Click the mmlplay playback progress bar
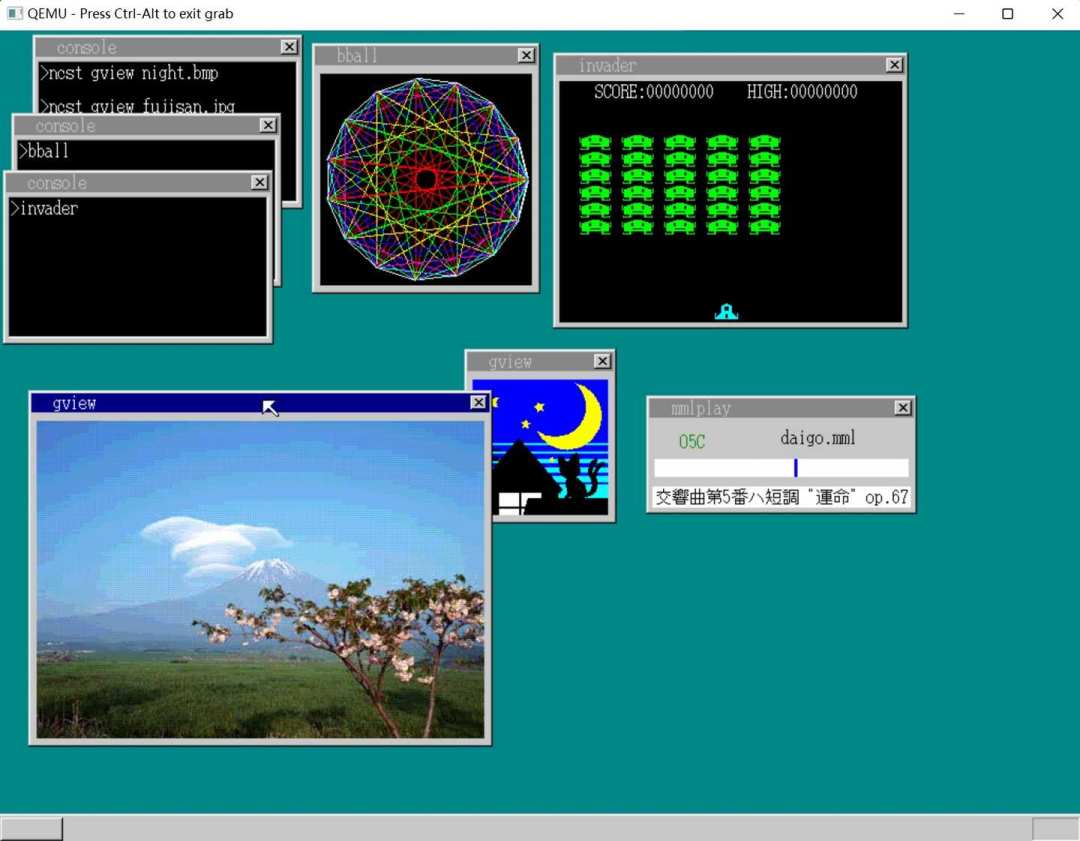Screen dimensions: 1080x841 click(781, 468)
